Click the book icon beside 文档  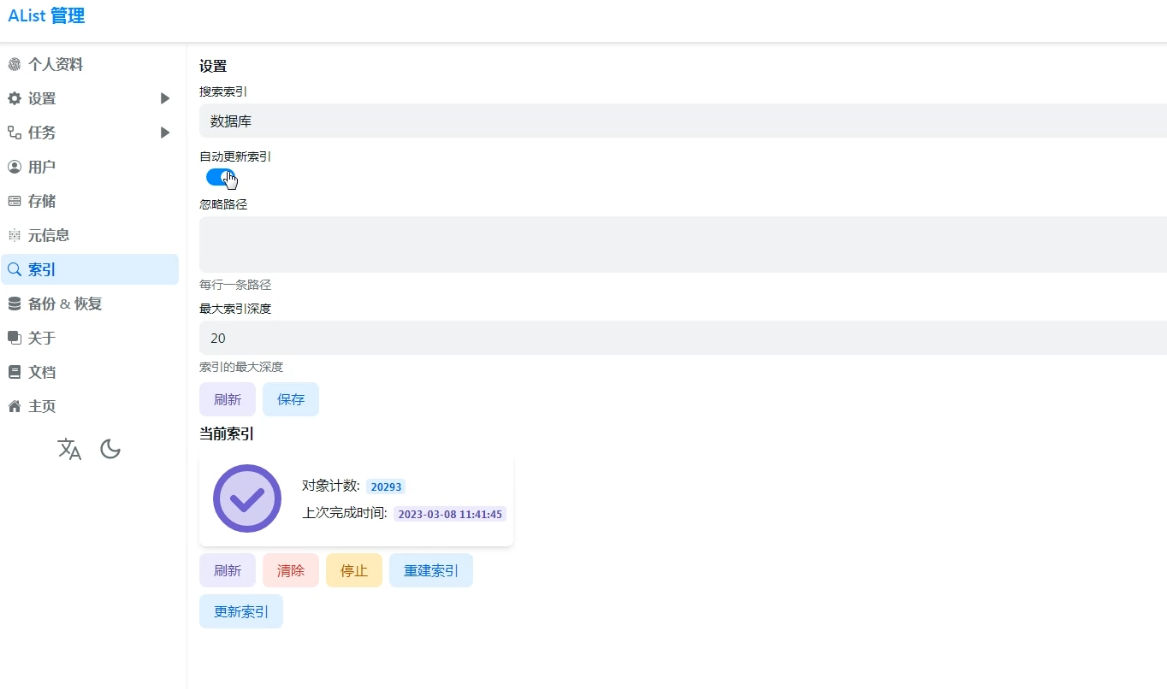coord(14,372)
